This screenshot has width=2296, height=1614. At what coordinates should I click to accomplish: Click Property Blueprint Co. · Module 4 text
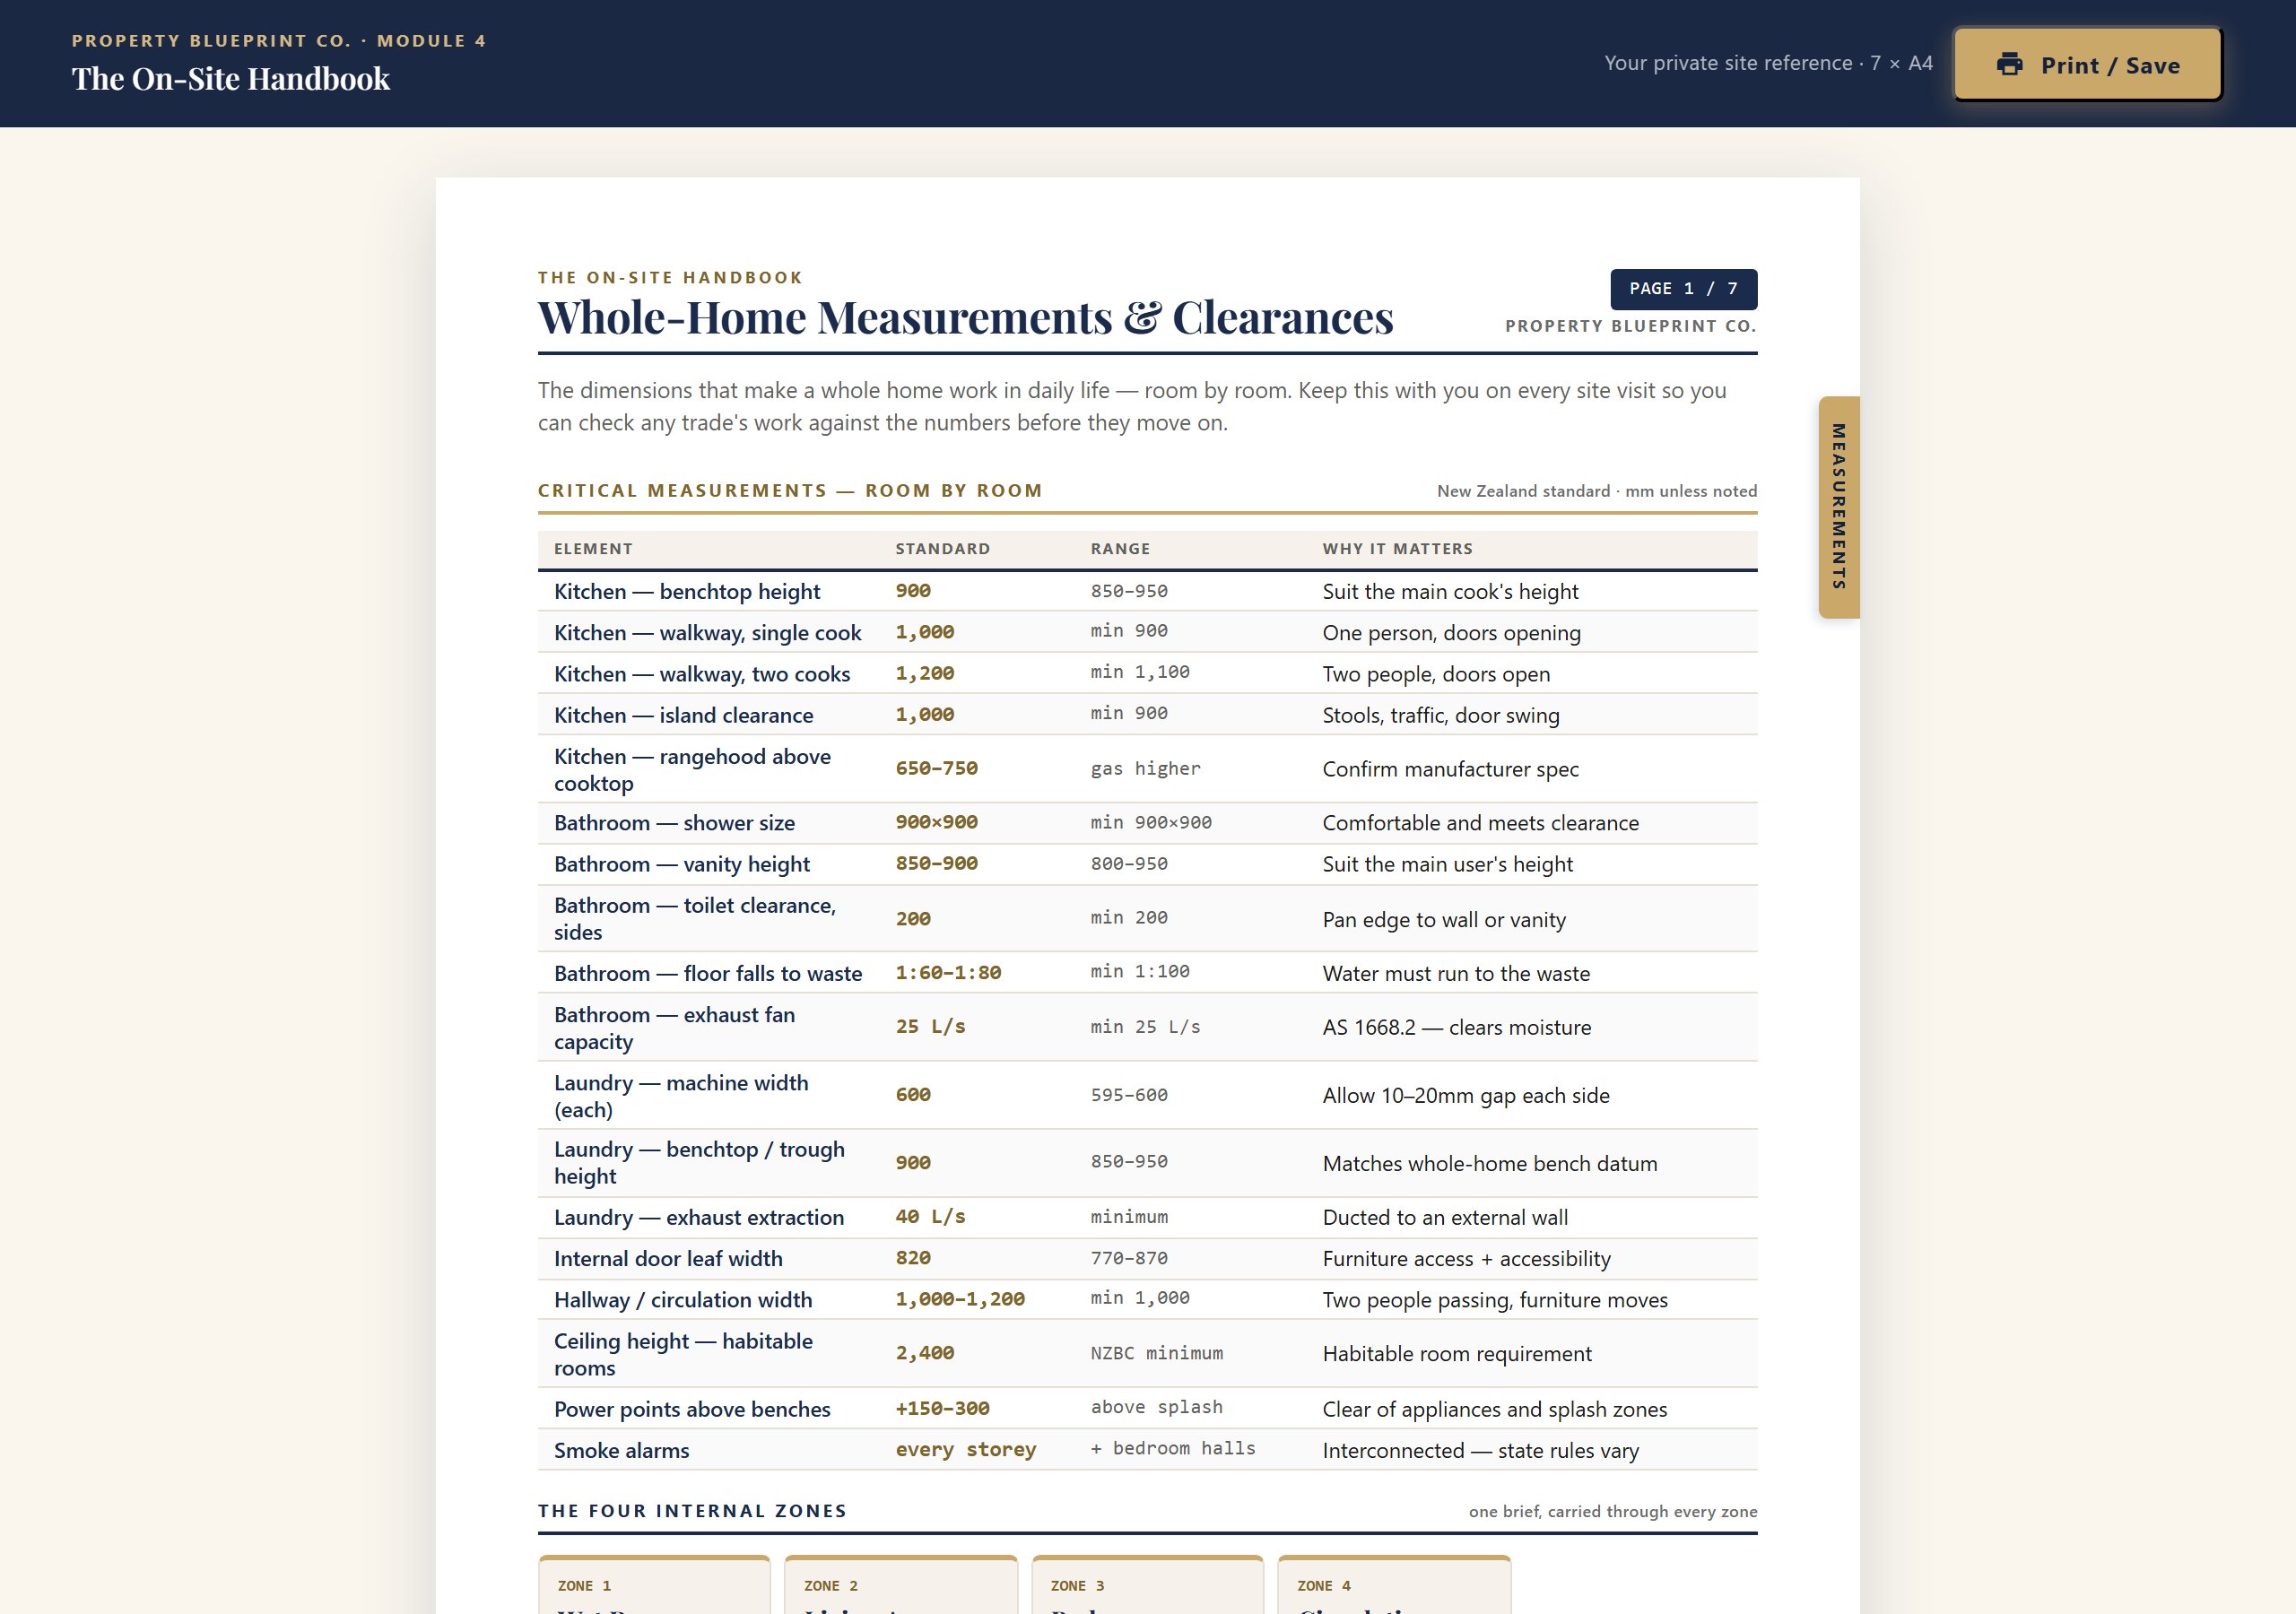279,41
